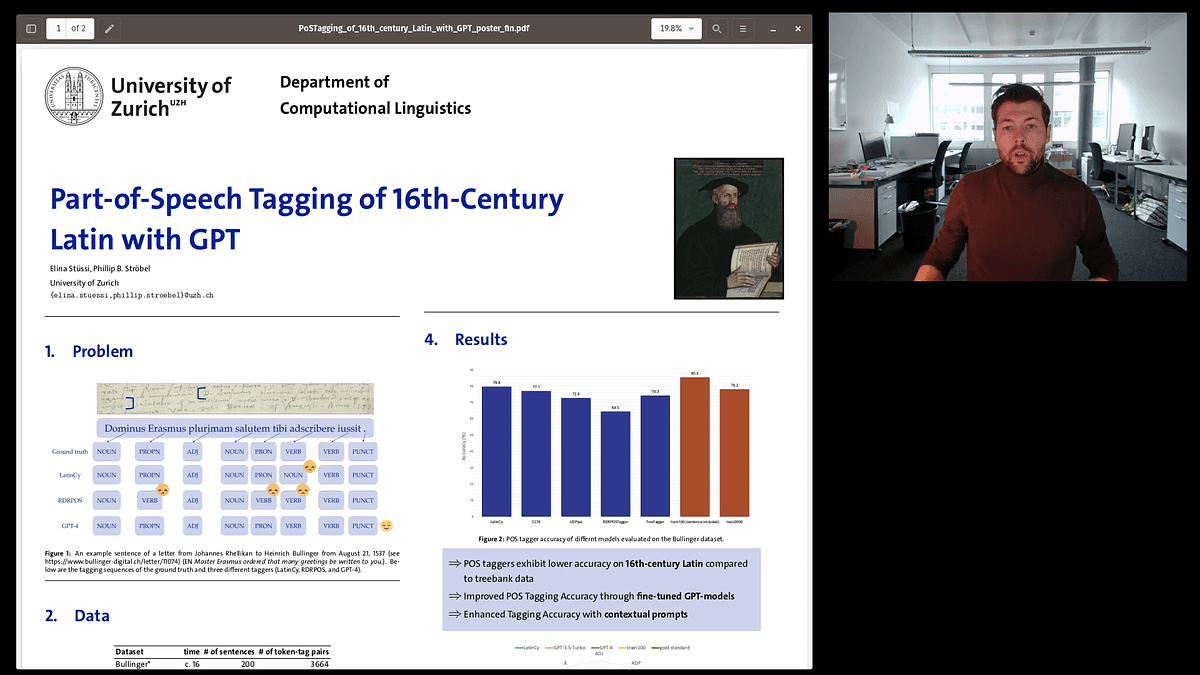This screenshot has width=1200, height=675.
Task: Click the Bullinger portrait painting
Action: click(x=728, y=228)
